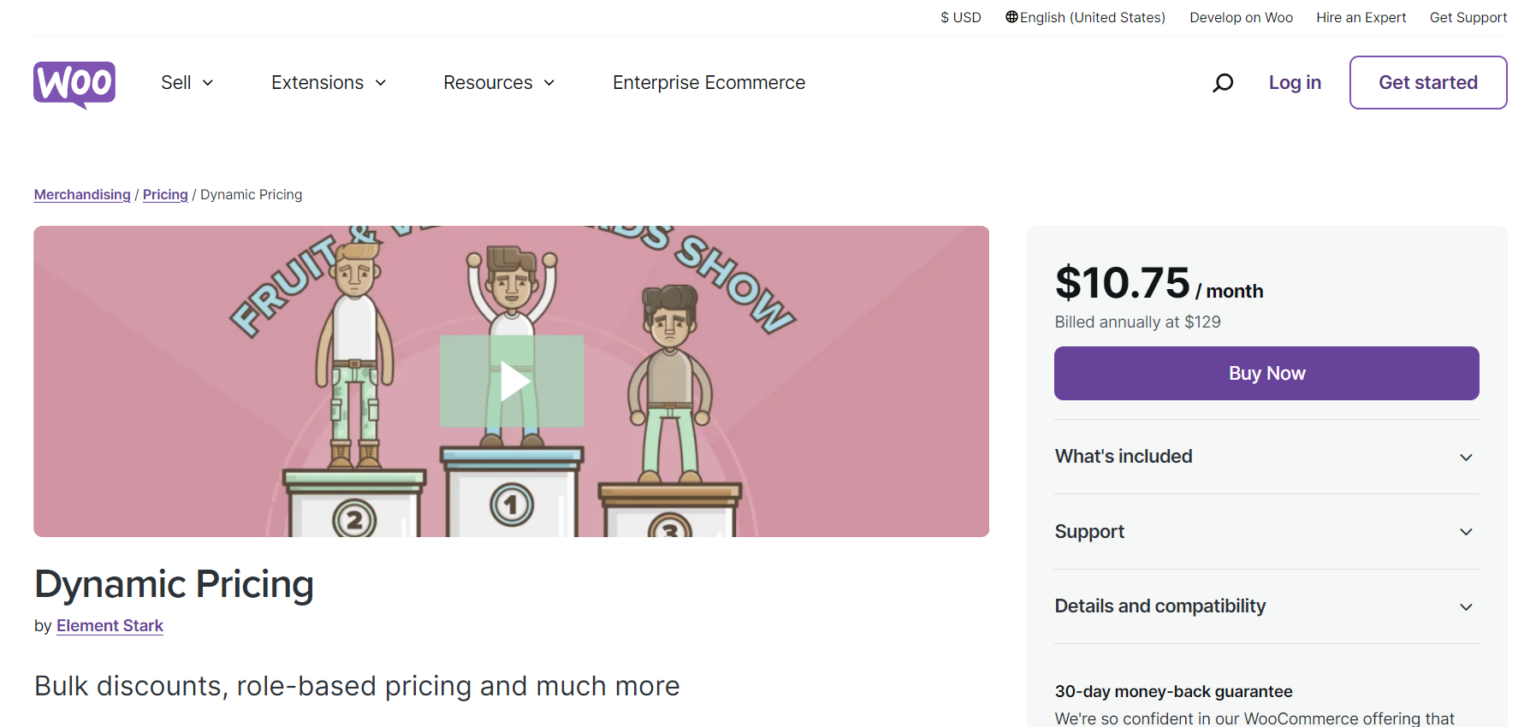Screen dimensions: 1536x727
Task: Expand the What's included section
Action: click(x=1266, y=457)
